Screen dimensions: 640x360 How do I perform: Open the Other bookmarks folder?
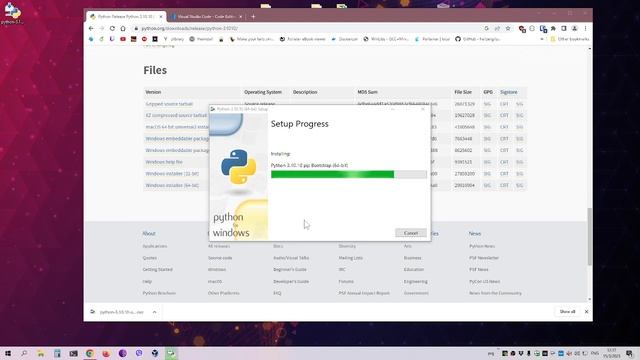coord(570,39)
